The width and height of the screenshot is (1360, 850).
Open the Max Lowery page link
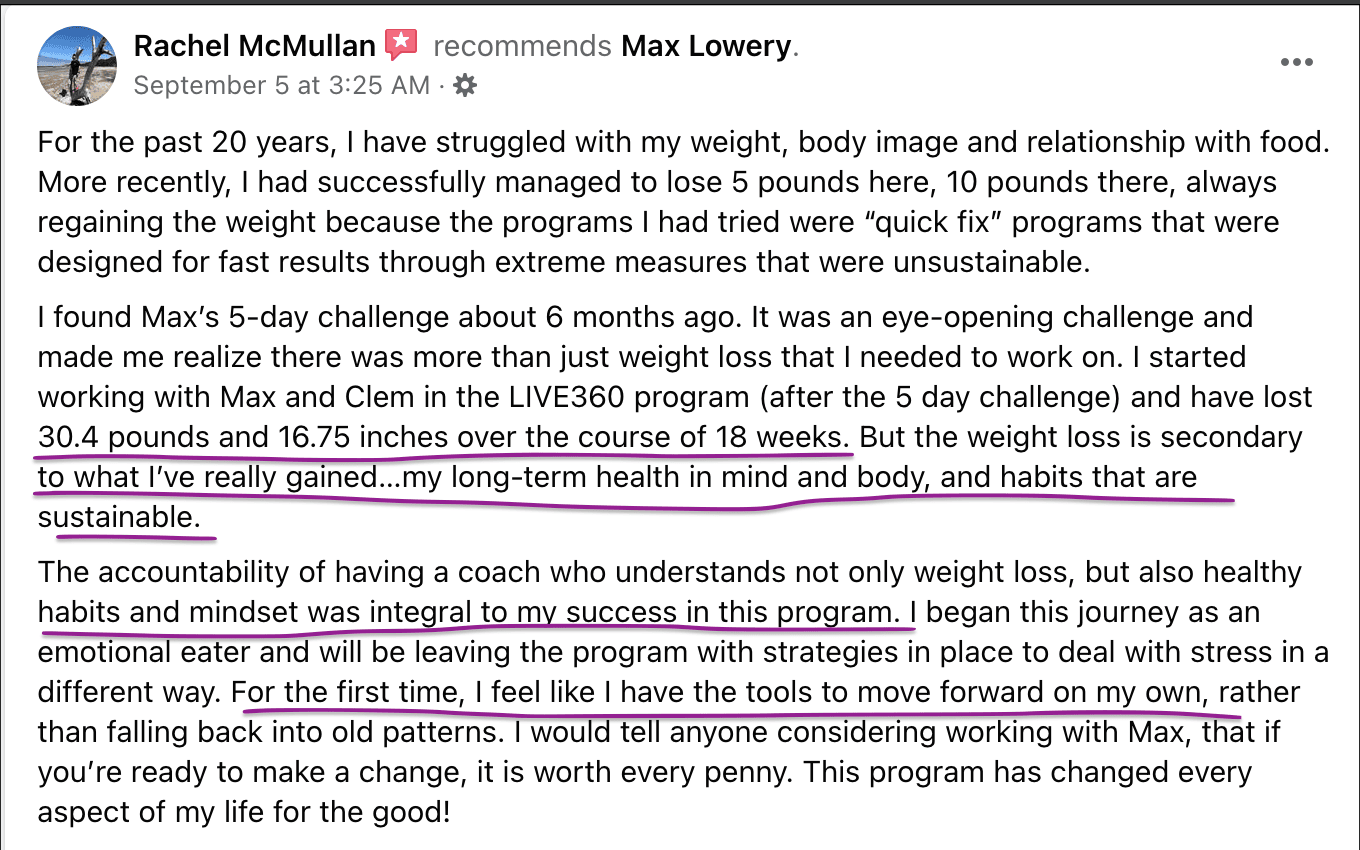click(706, 46)
